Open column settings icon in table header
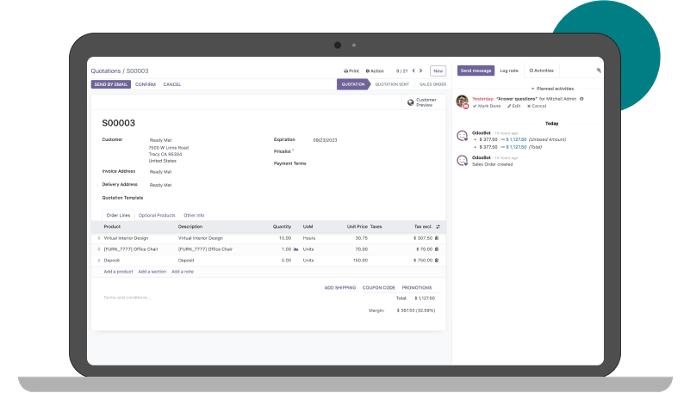 pyautogui.click(x=438, y=227)
